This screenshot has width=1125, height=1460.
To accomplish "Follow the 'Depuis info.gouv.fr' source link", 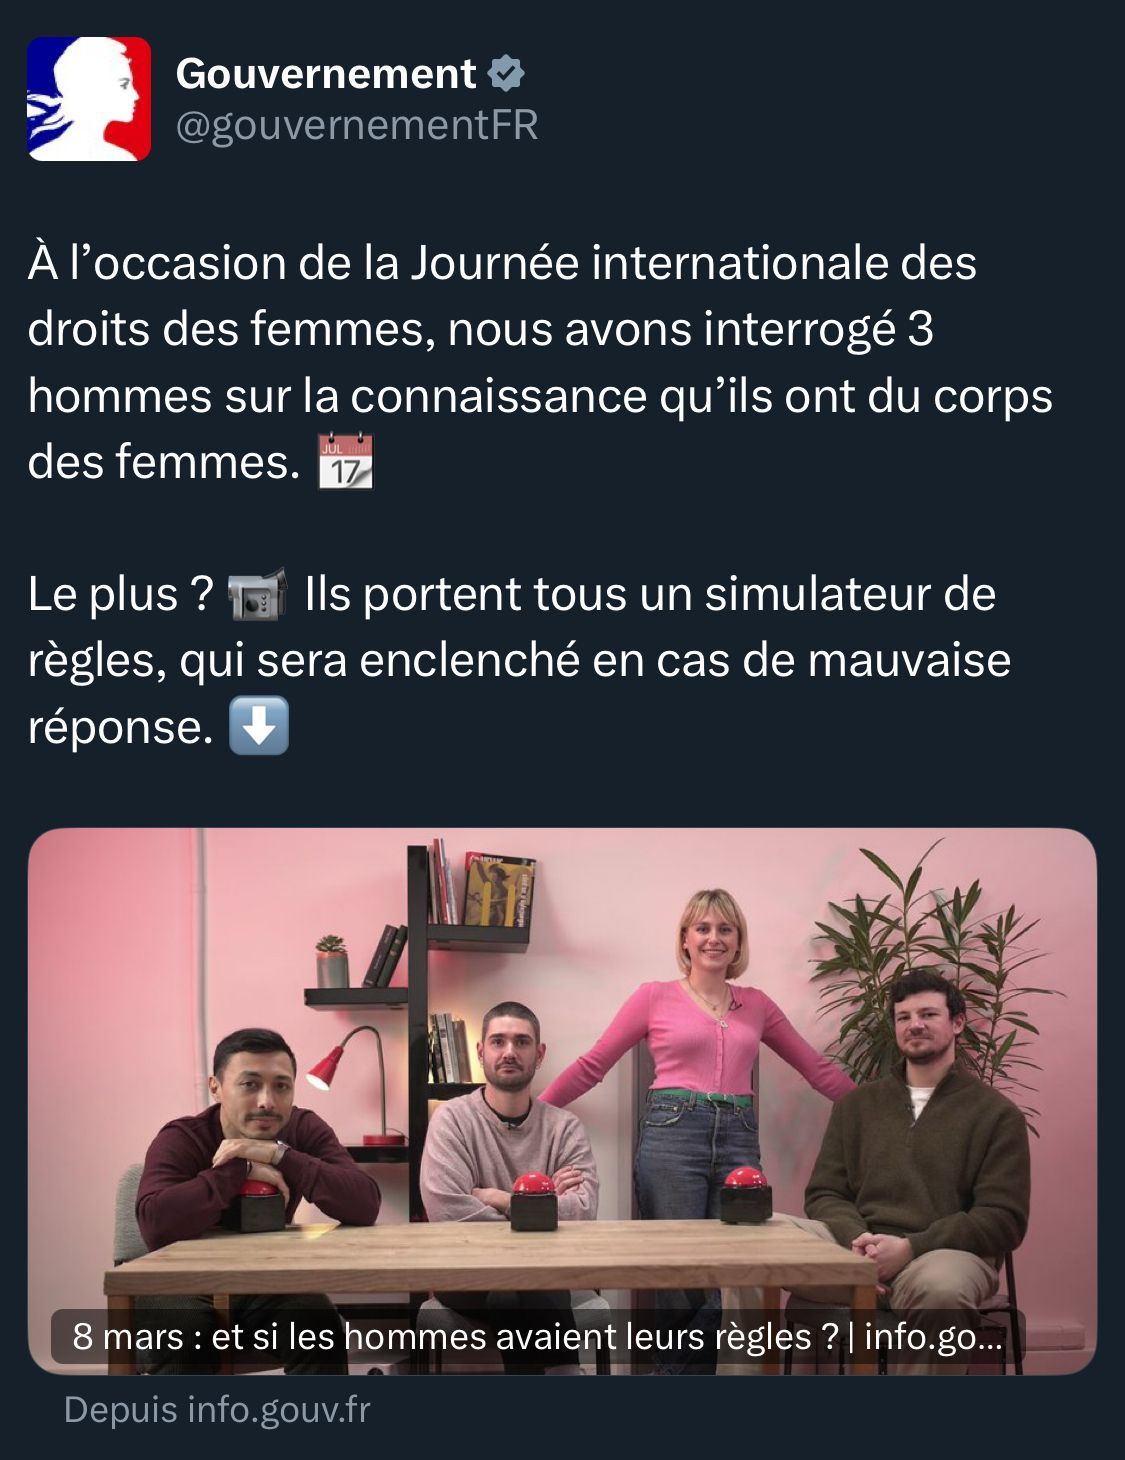I will (x=217, y=1409).
